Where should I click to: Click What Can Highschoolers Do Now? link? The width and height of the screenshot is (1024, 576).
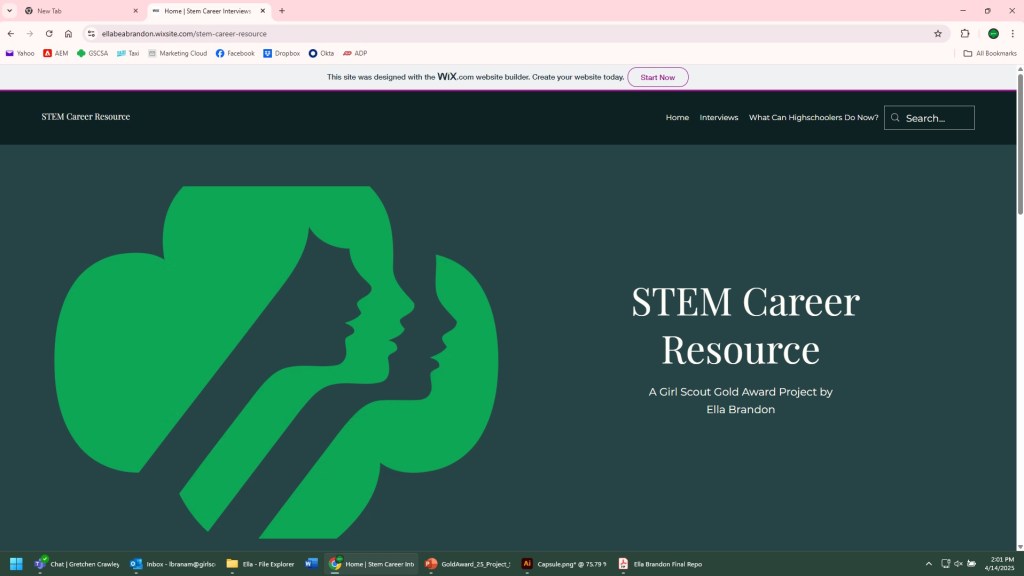813,117
